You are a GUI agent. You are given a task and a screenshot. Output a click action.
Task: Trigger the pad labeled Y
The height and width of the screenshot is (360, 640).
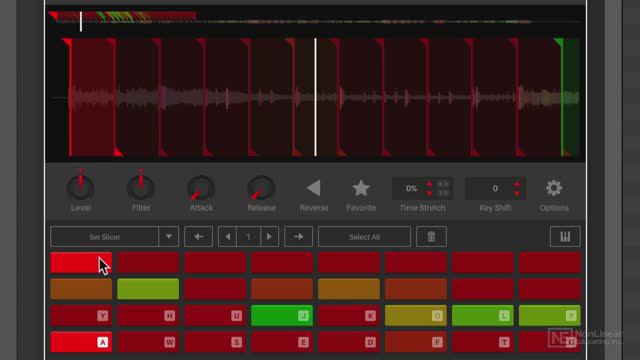[81, 316]
